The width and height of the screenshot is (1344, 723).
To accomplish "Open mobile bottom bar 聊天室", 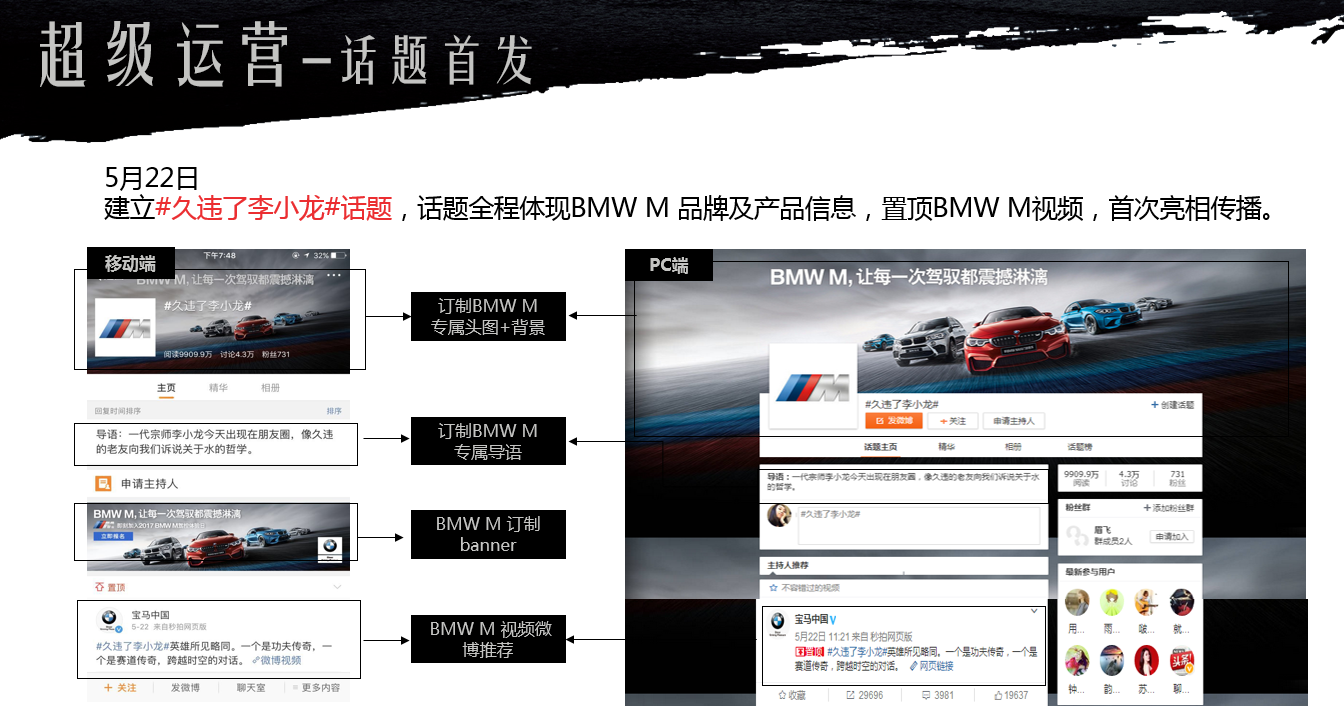I will pyautogui.click(x=250, y=688).
